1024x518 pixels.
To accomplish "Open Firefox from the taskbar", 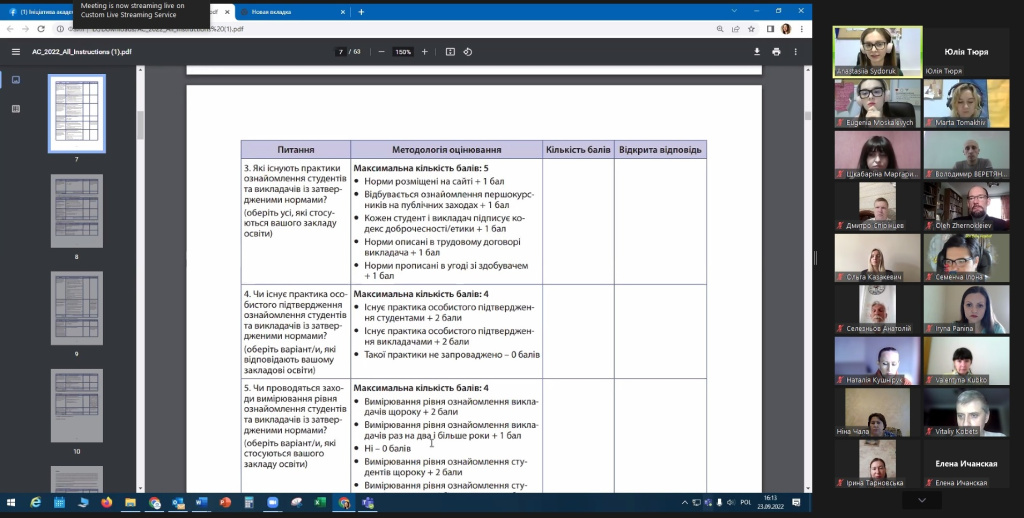I will (x=106, y=502).
